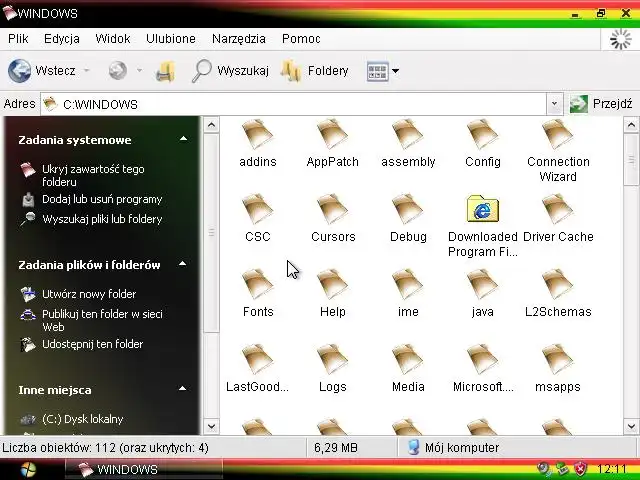Click task pane scrollbar down arrow

[x=211, y=427]
